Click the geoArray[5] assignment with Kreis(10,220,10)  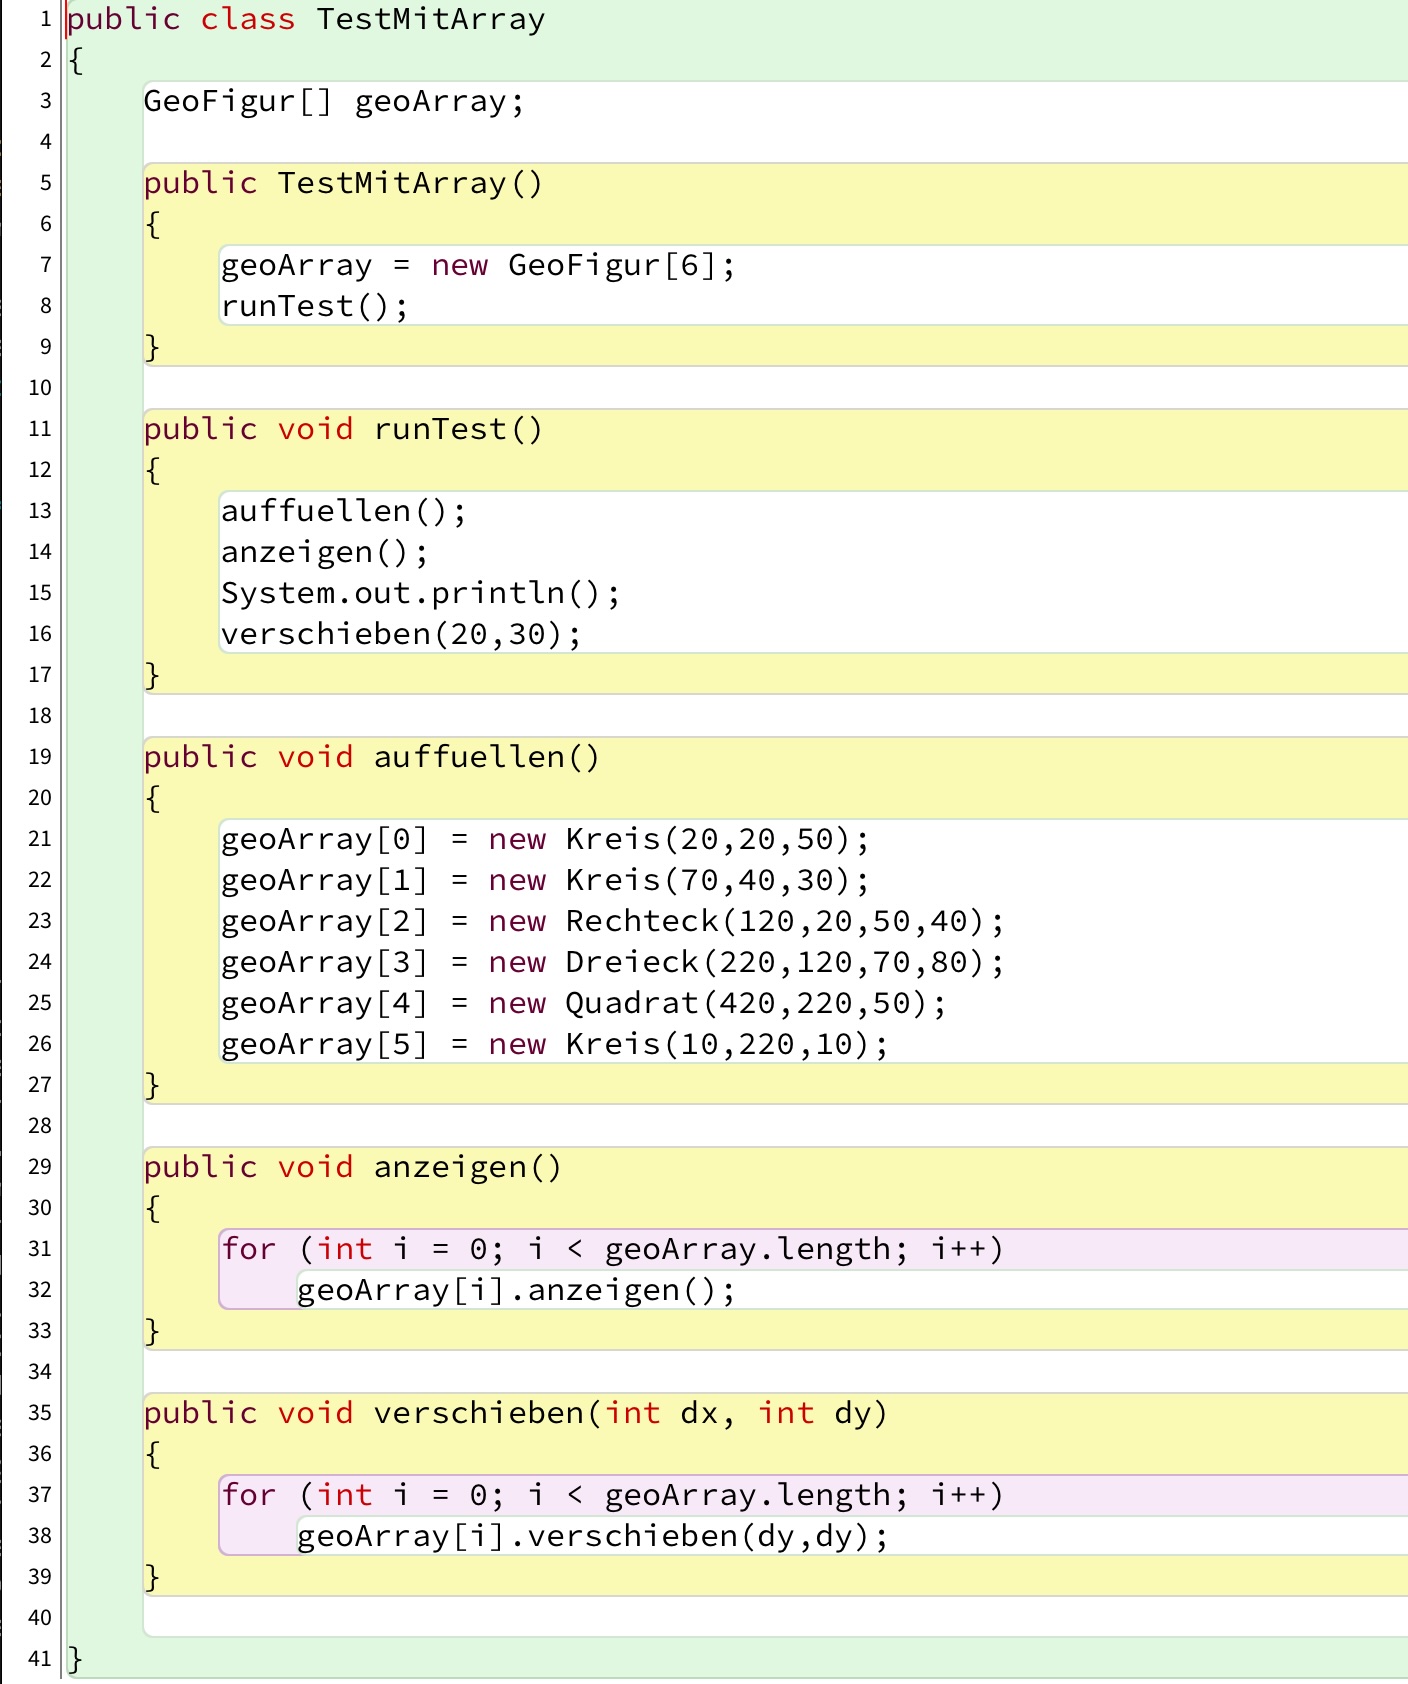(x=554, y=1045)
